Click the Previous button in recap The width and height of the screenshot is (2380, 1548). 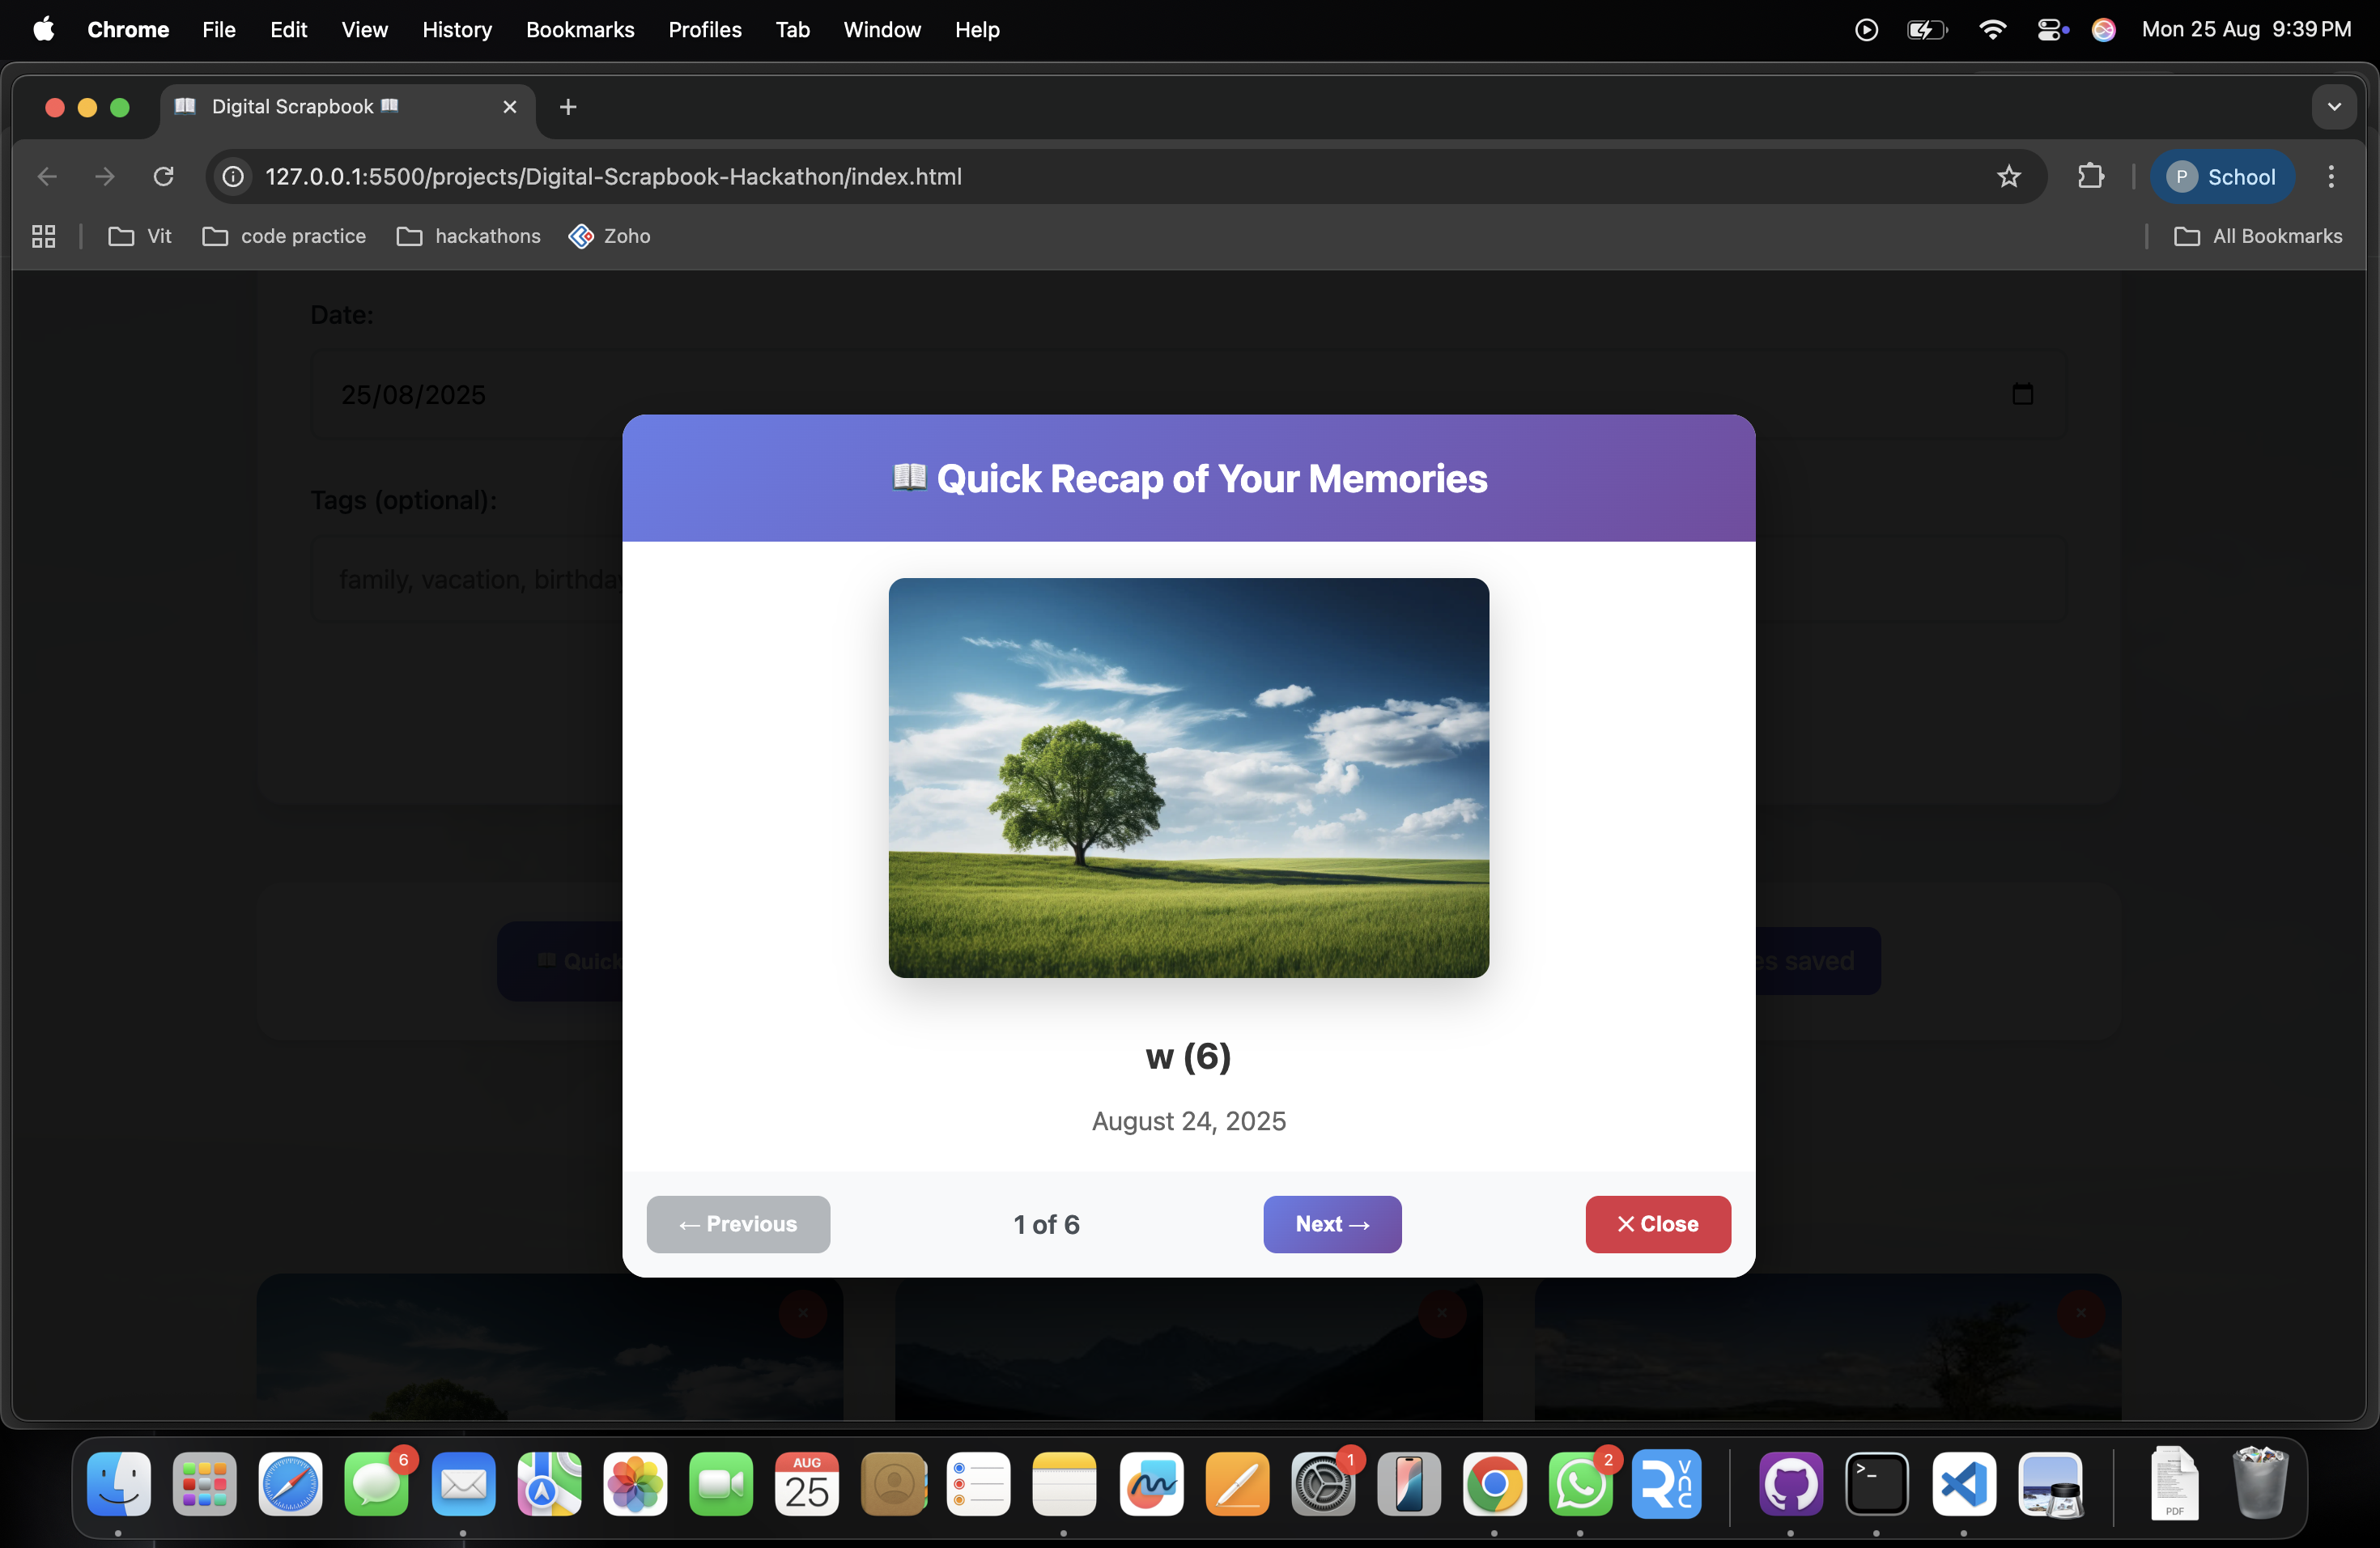pos(738,1224)
